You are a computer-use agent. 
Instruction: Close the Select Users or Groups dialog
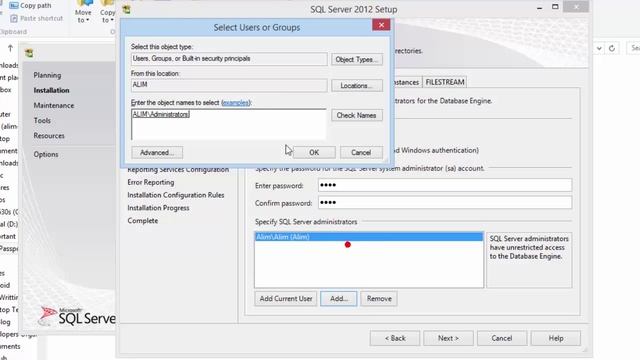[x=381, y=25]
